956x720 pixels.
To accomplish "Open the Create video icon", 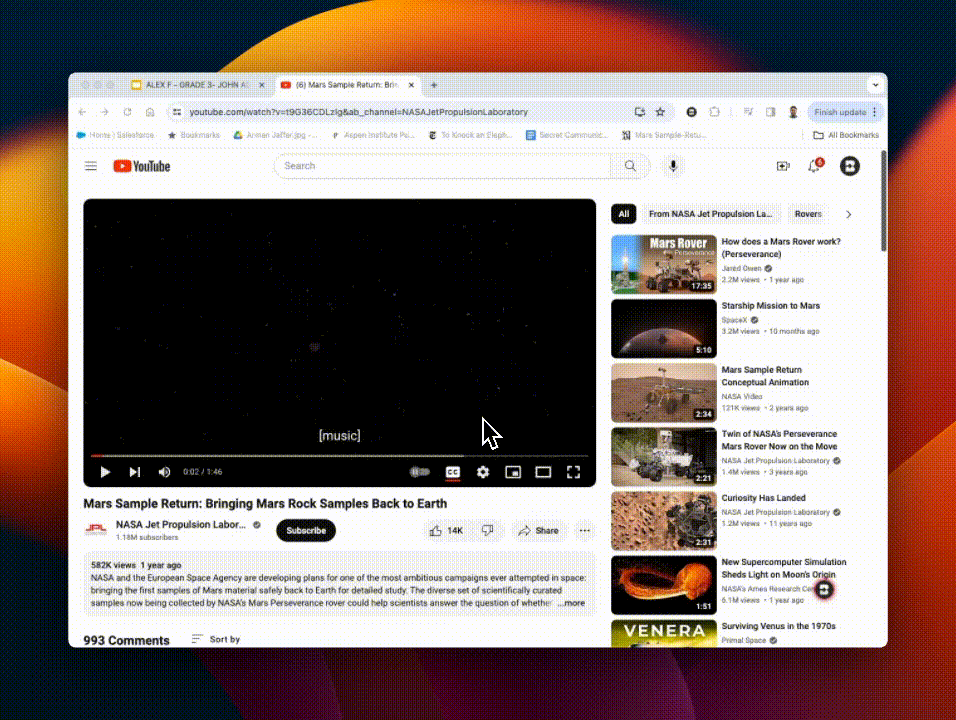I will 783,166.
